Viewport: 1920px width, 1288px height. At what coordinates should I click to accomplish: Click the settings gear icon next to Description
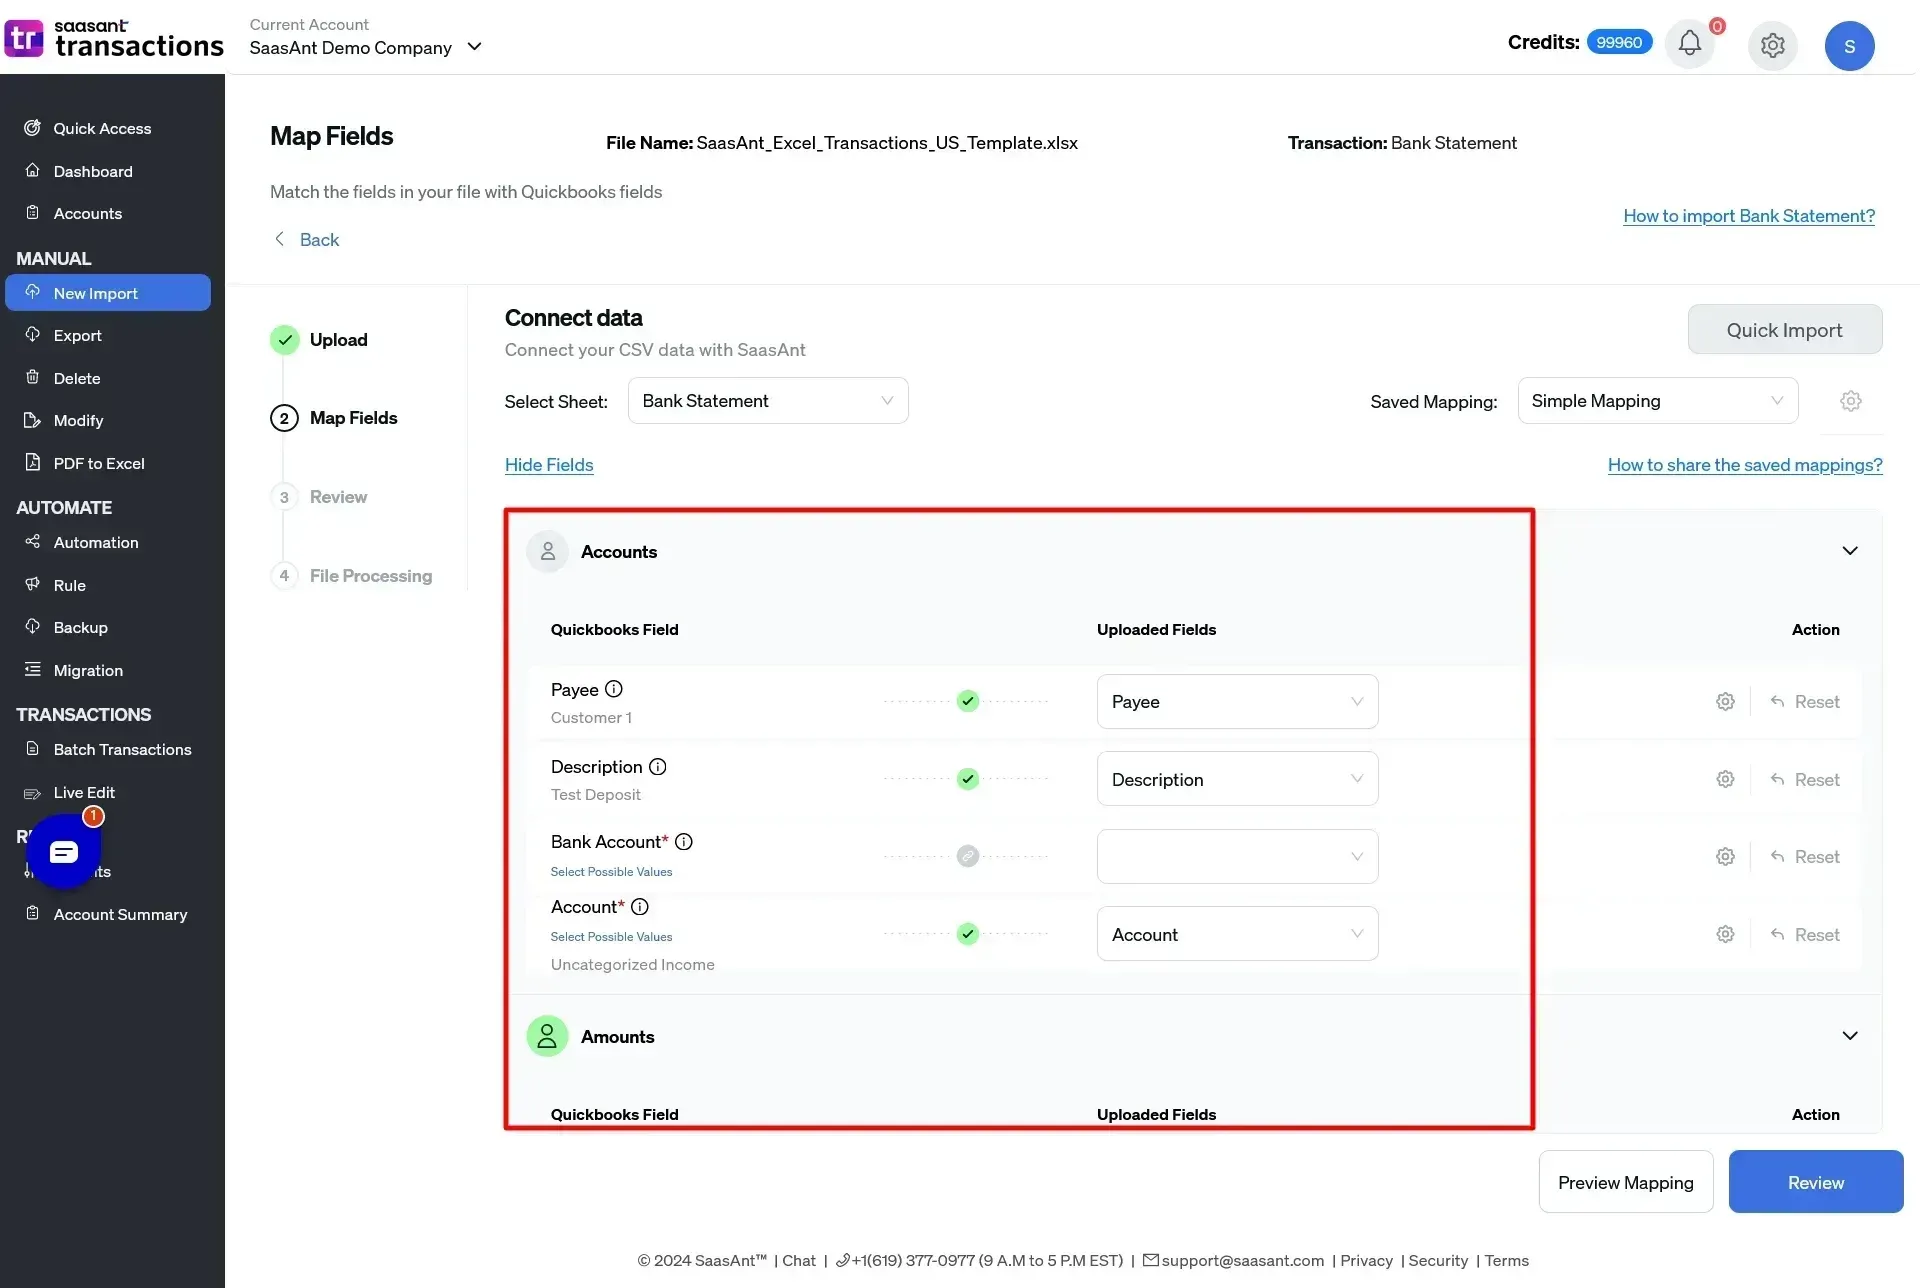coord(1725,778)
